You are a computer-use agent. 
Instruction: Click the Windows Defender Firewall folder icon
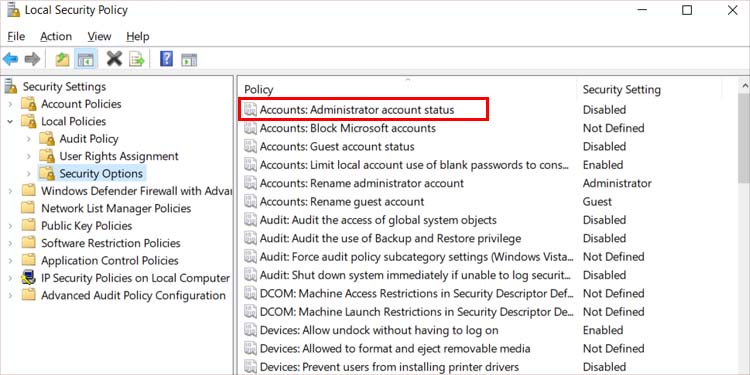pos(29,191)
